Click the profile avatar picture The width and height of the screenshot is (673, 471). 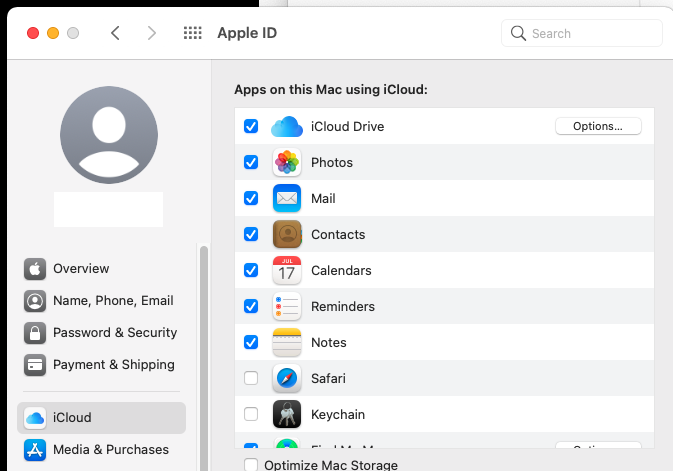pyautogui.click(x=109, y=135)
